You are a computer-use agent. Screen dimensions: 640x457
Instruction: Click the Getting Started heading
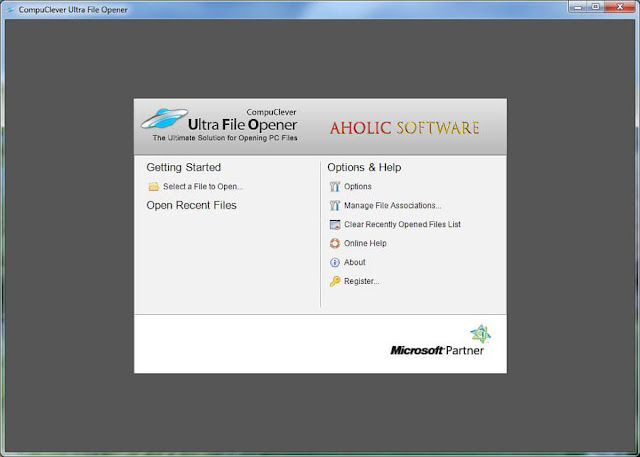[184, 167]
